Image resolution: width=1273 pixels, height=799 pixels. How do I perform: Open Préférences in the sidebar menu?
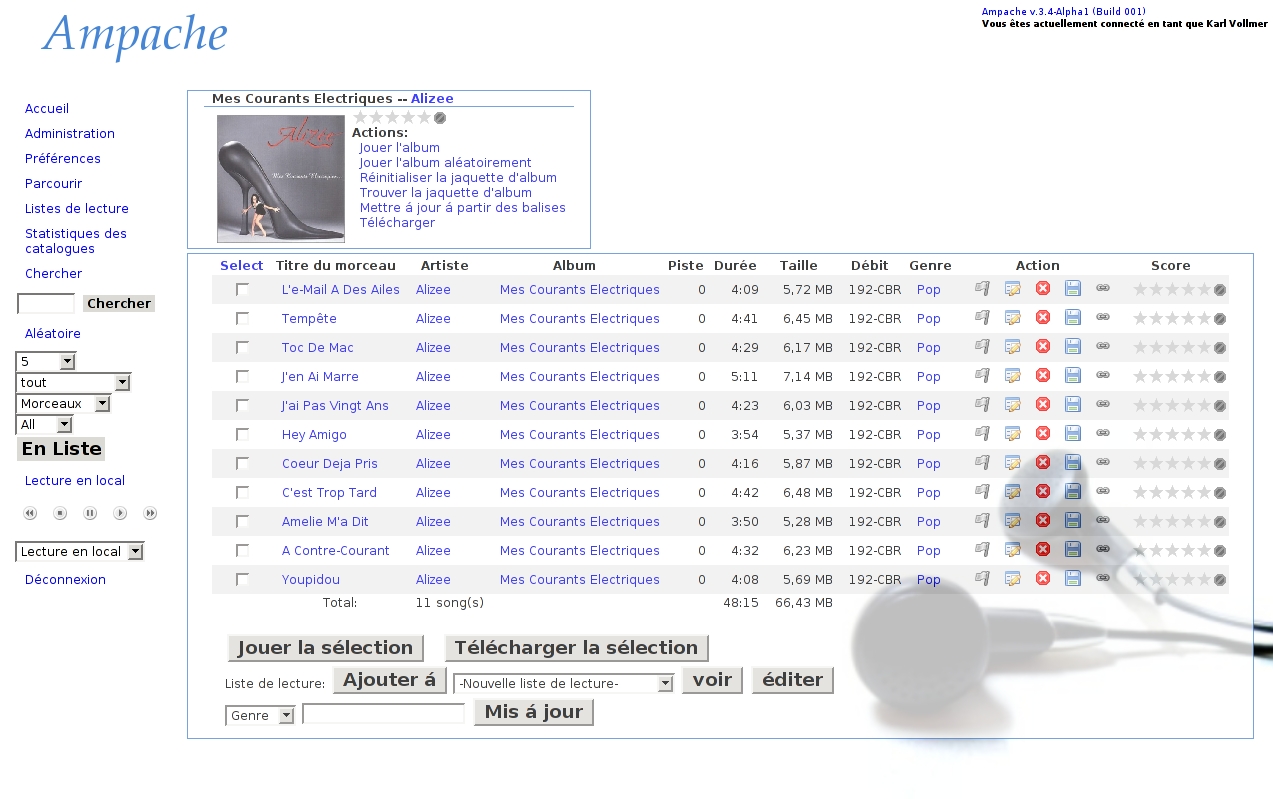click(63, 158)
